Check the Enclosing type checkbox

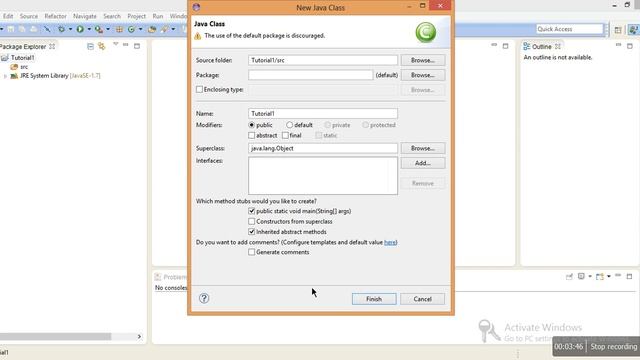[x=199, y=89]
